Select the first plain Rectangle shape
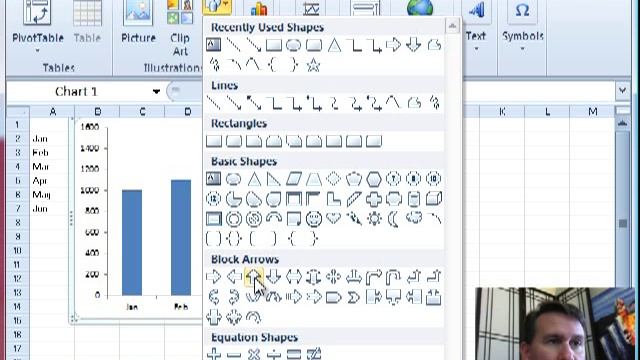The width and height of the screenshot is (640, 360). (214, 141)
